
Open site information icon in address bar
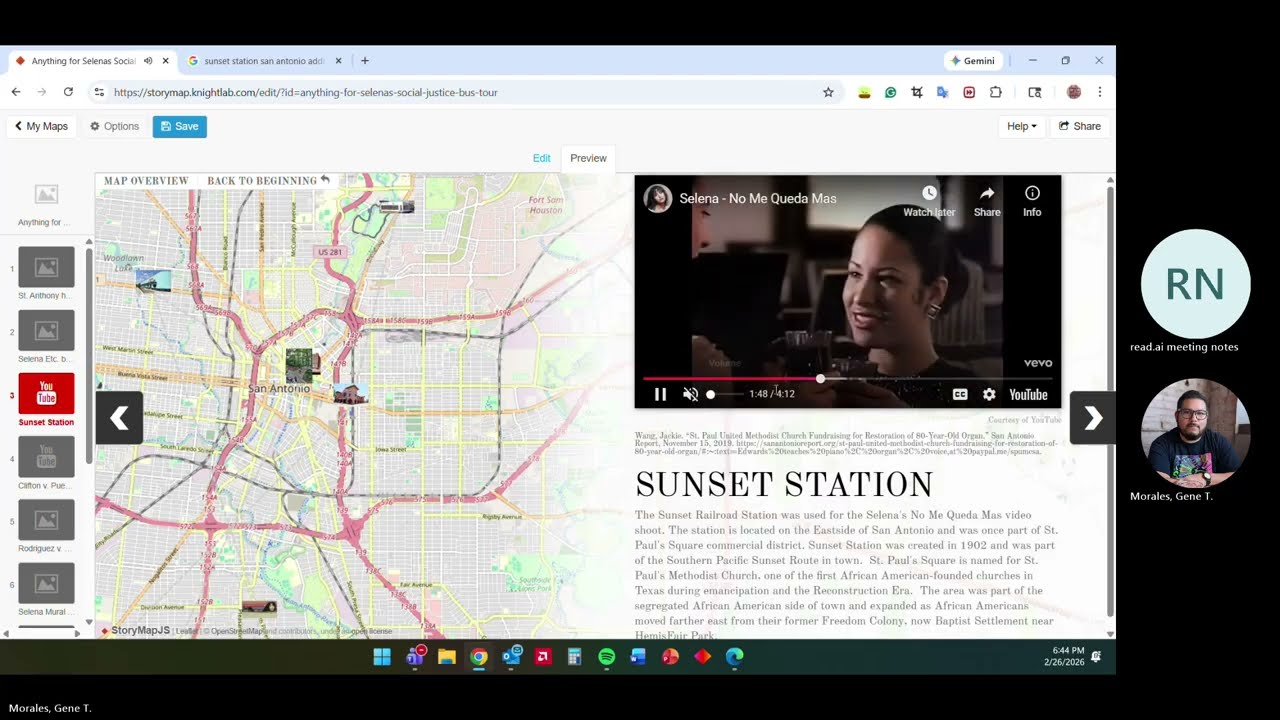(98, 92)
